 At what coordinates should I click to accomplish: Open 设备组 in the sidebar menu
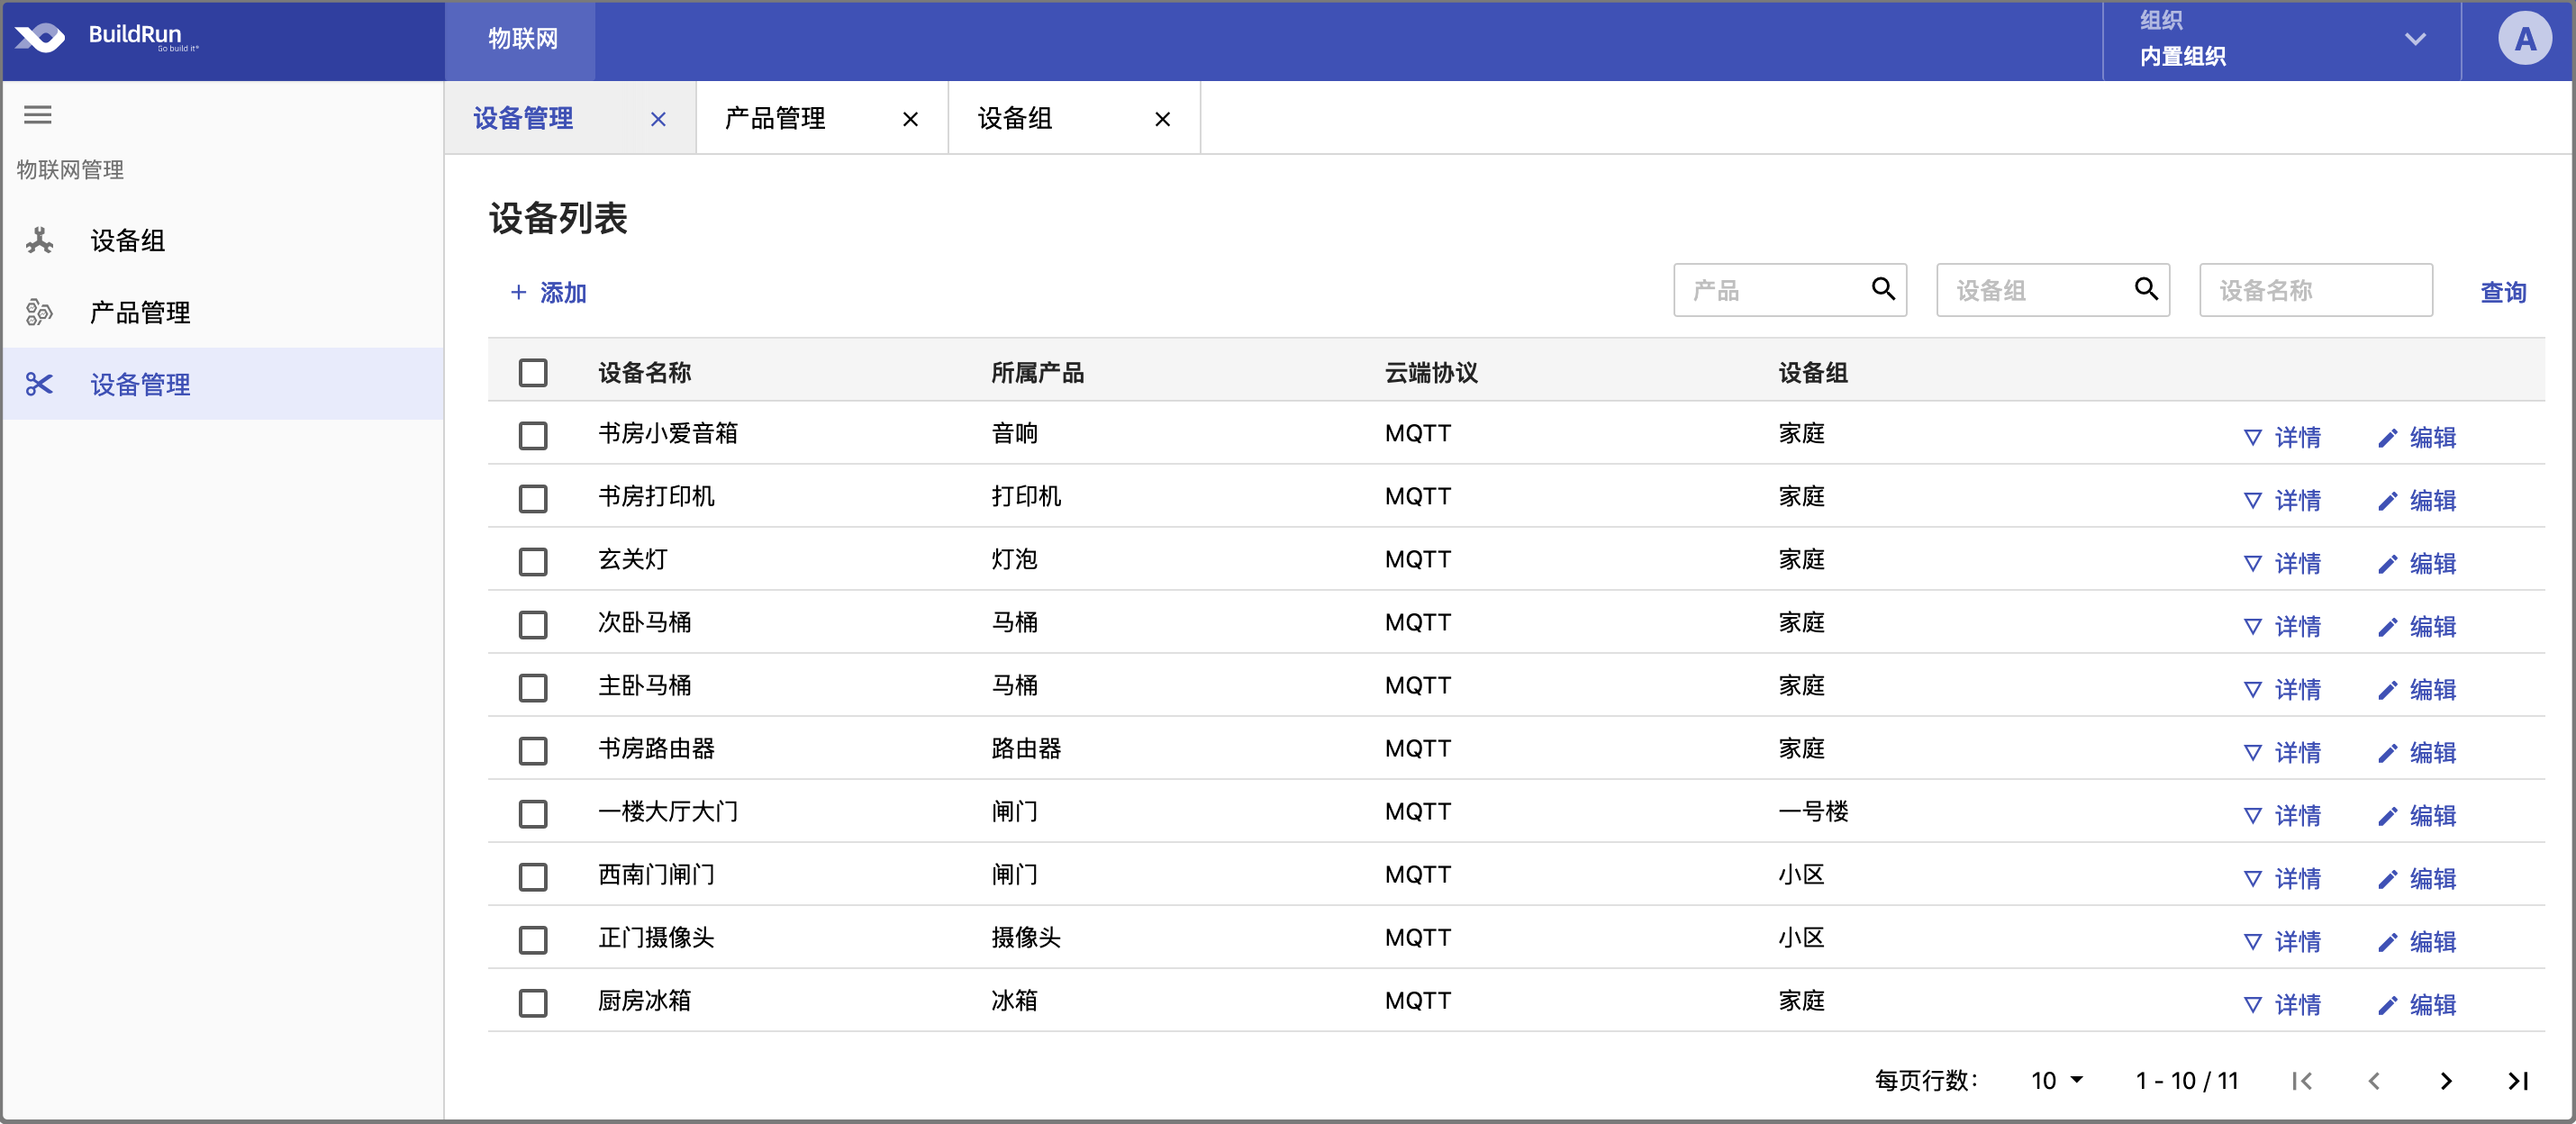pos(127,241)
